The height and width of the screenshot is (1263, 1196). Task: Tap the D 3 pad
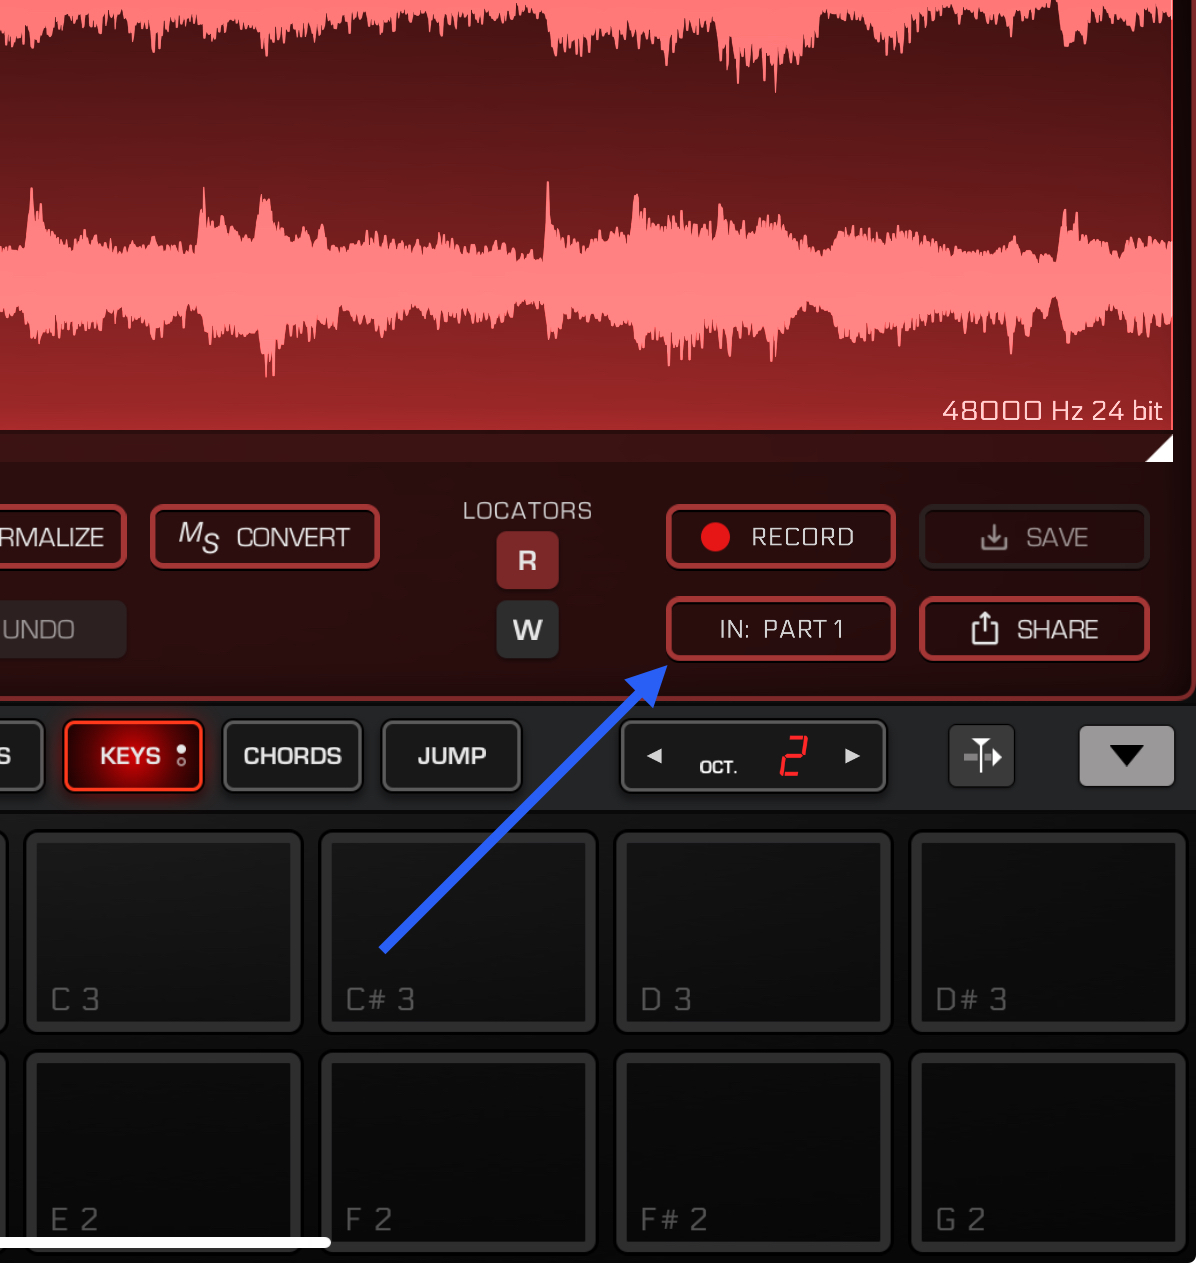[x=753, y=931]
